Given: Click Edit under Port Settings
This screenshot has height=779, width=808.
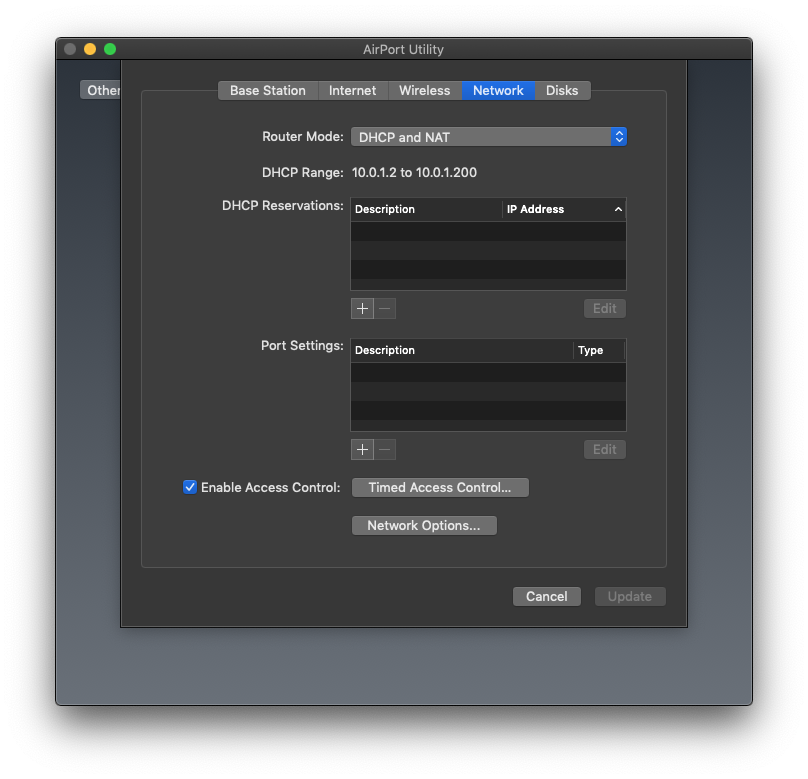Looking at the screenshot, I should (x=604, y=449).
